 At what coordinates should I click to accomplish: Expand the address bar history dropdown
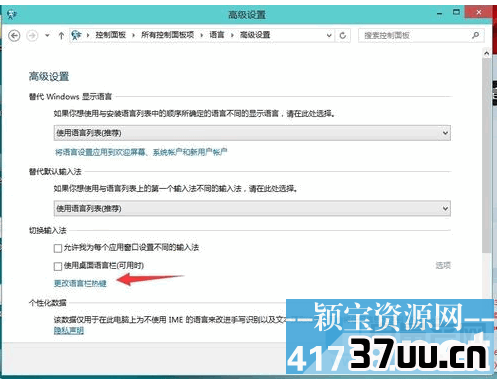329,35
